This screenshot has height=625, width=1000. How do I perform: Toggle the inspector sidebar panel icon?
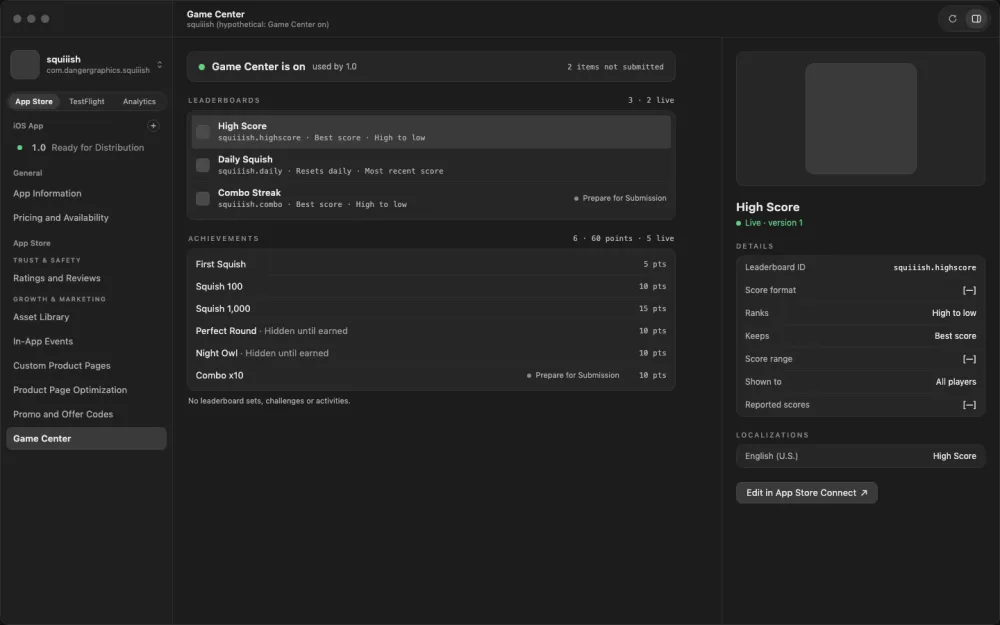pyautogui.click(x=976, y=18)
